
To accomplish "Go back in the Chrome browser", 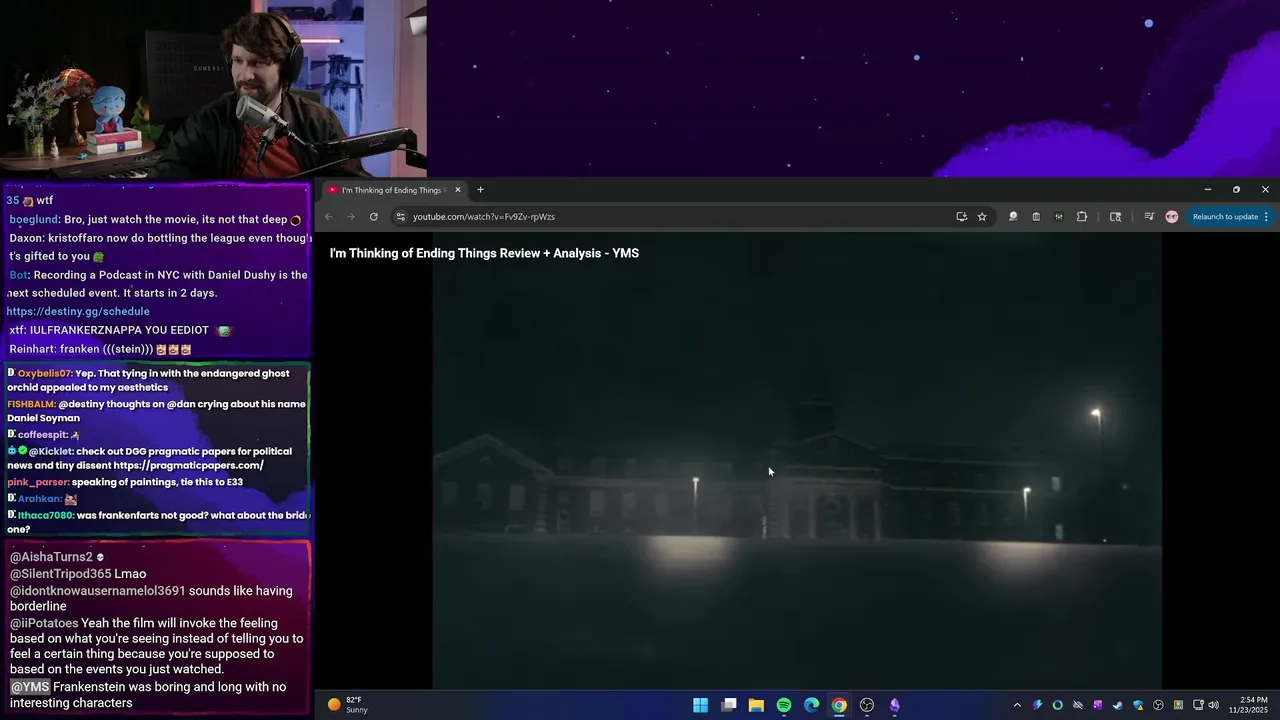I will click(x=328, y=217).
